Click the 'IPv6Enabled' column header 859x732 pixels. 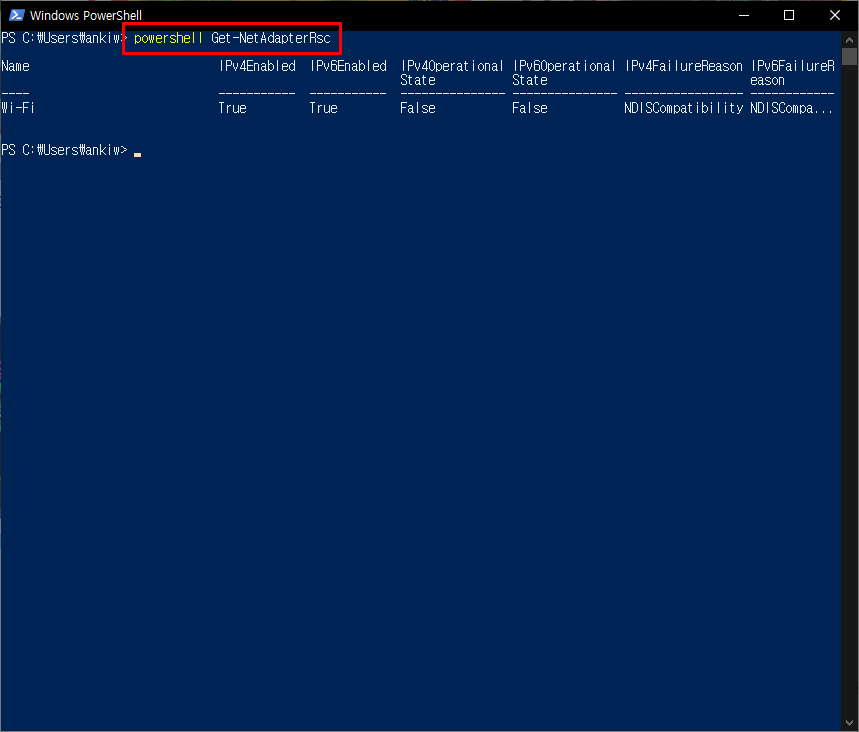coord(348,66)
